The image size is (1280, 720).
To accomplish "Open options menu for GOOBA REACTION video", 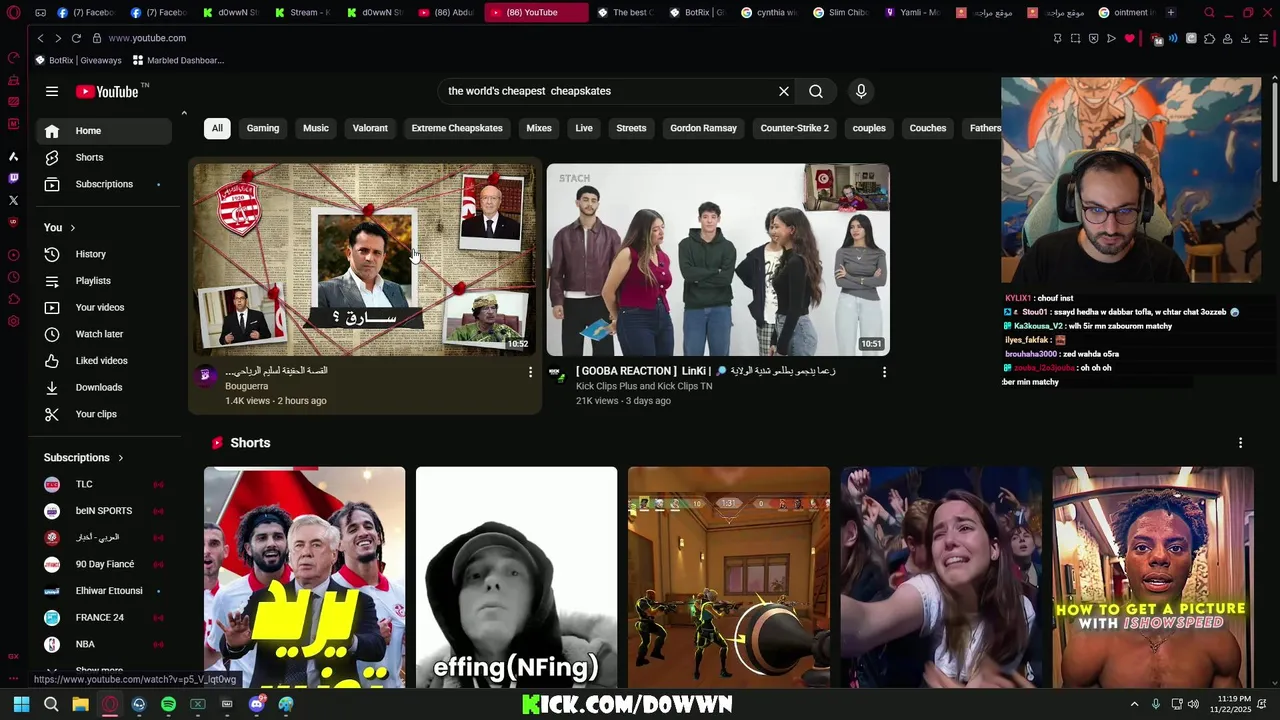I will [884, 372].
